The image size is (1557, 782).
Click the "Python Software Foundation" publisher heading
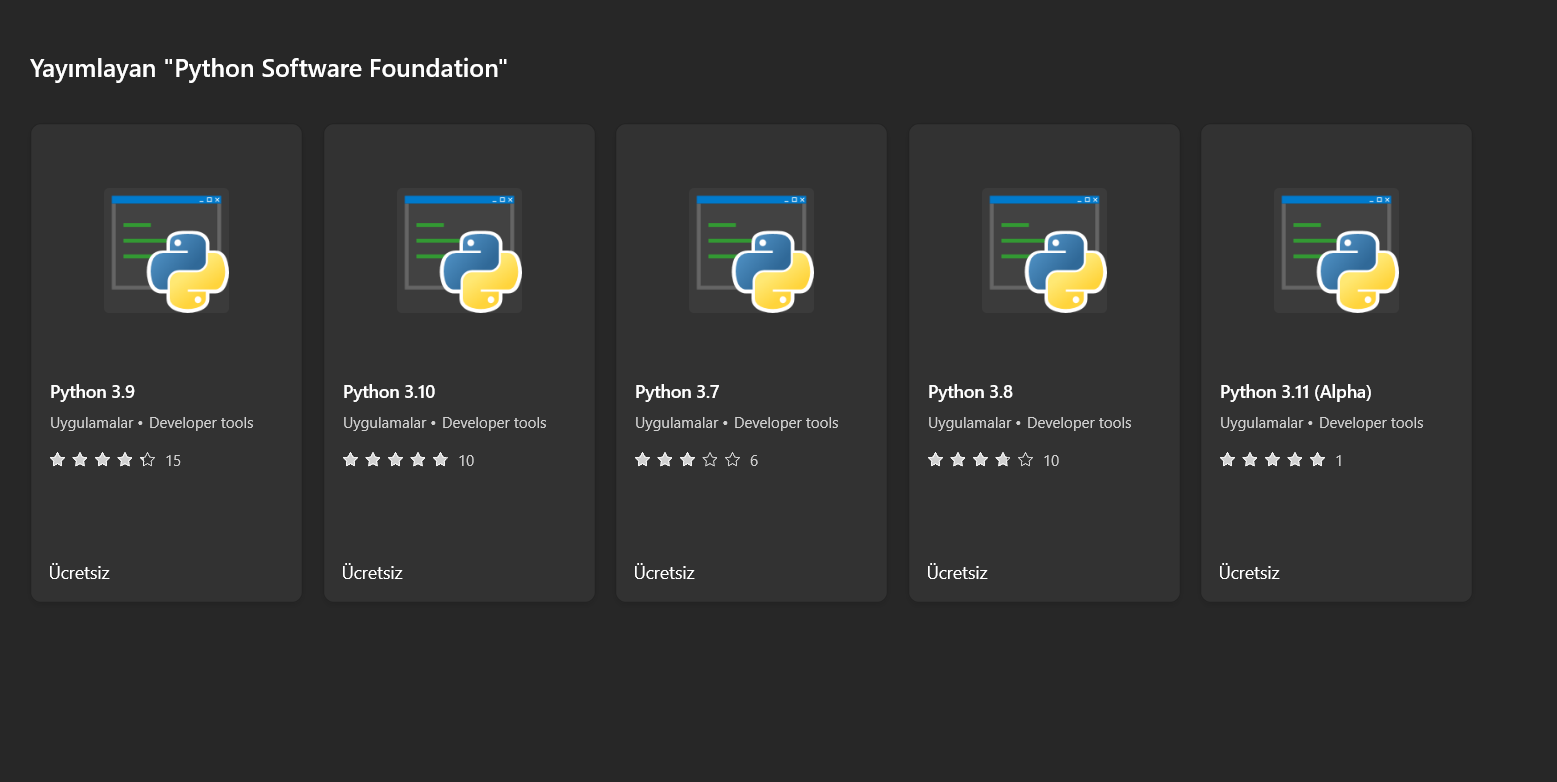[269, 69]
